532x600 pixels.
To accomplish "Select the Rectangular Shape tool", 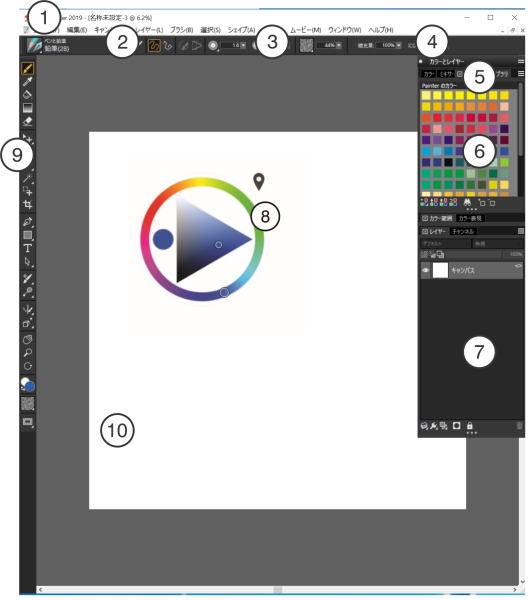I will tap(28, 235).
